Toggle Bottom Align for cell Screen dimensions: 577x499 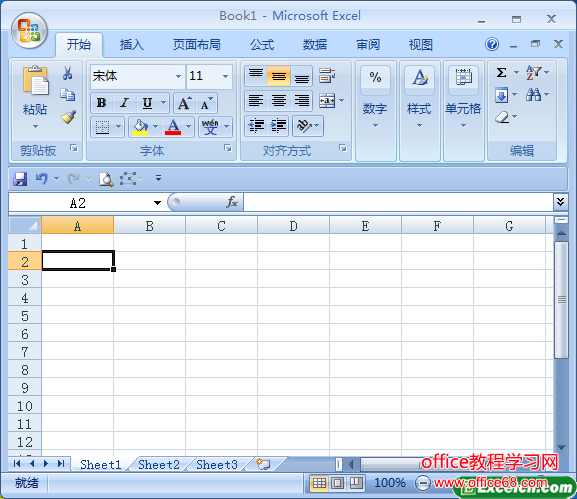[x=301, y=76]
